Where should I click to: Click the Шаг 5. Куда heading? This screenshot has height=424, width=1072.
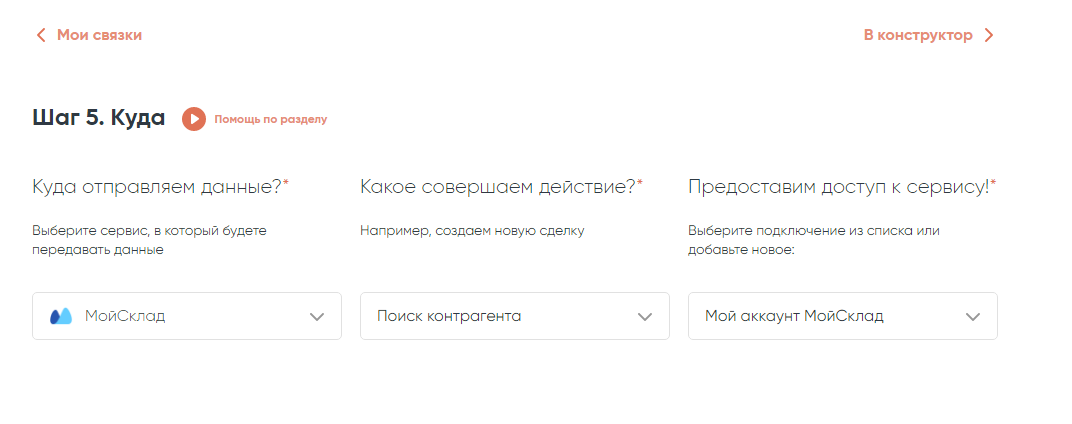point(99,118)
